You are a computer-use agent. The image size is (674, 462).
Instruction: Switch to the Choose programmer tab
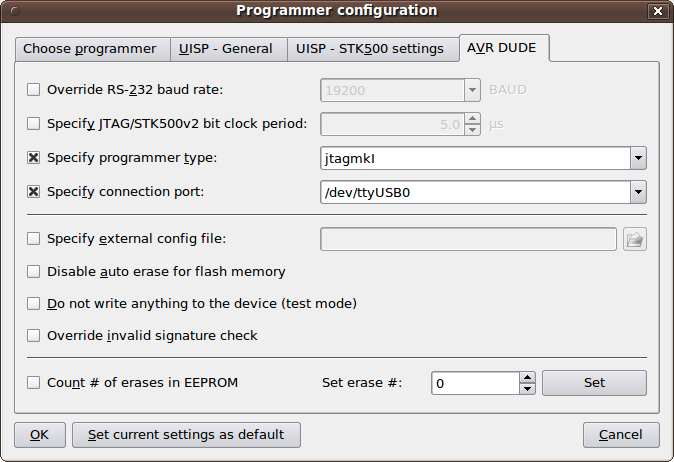[90, 49]
